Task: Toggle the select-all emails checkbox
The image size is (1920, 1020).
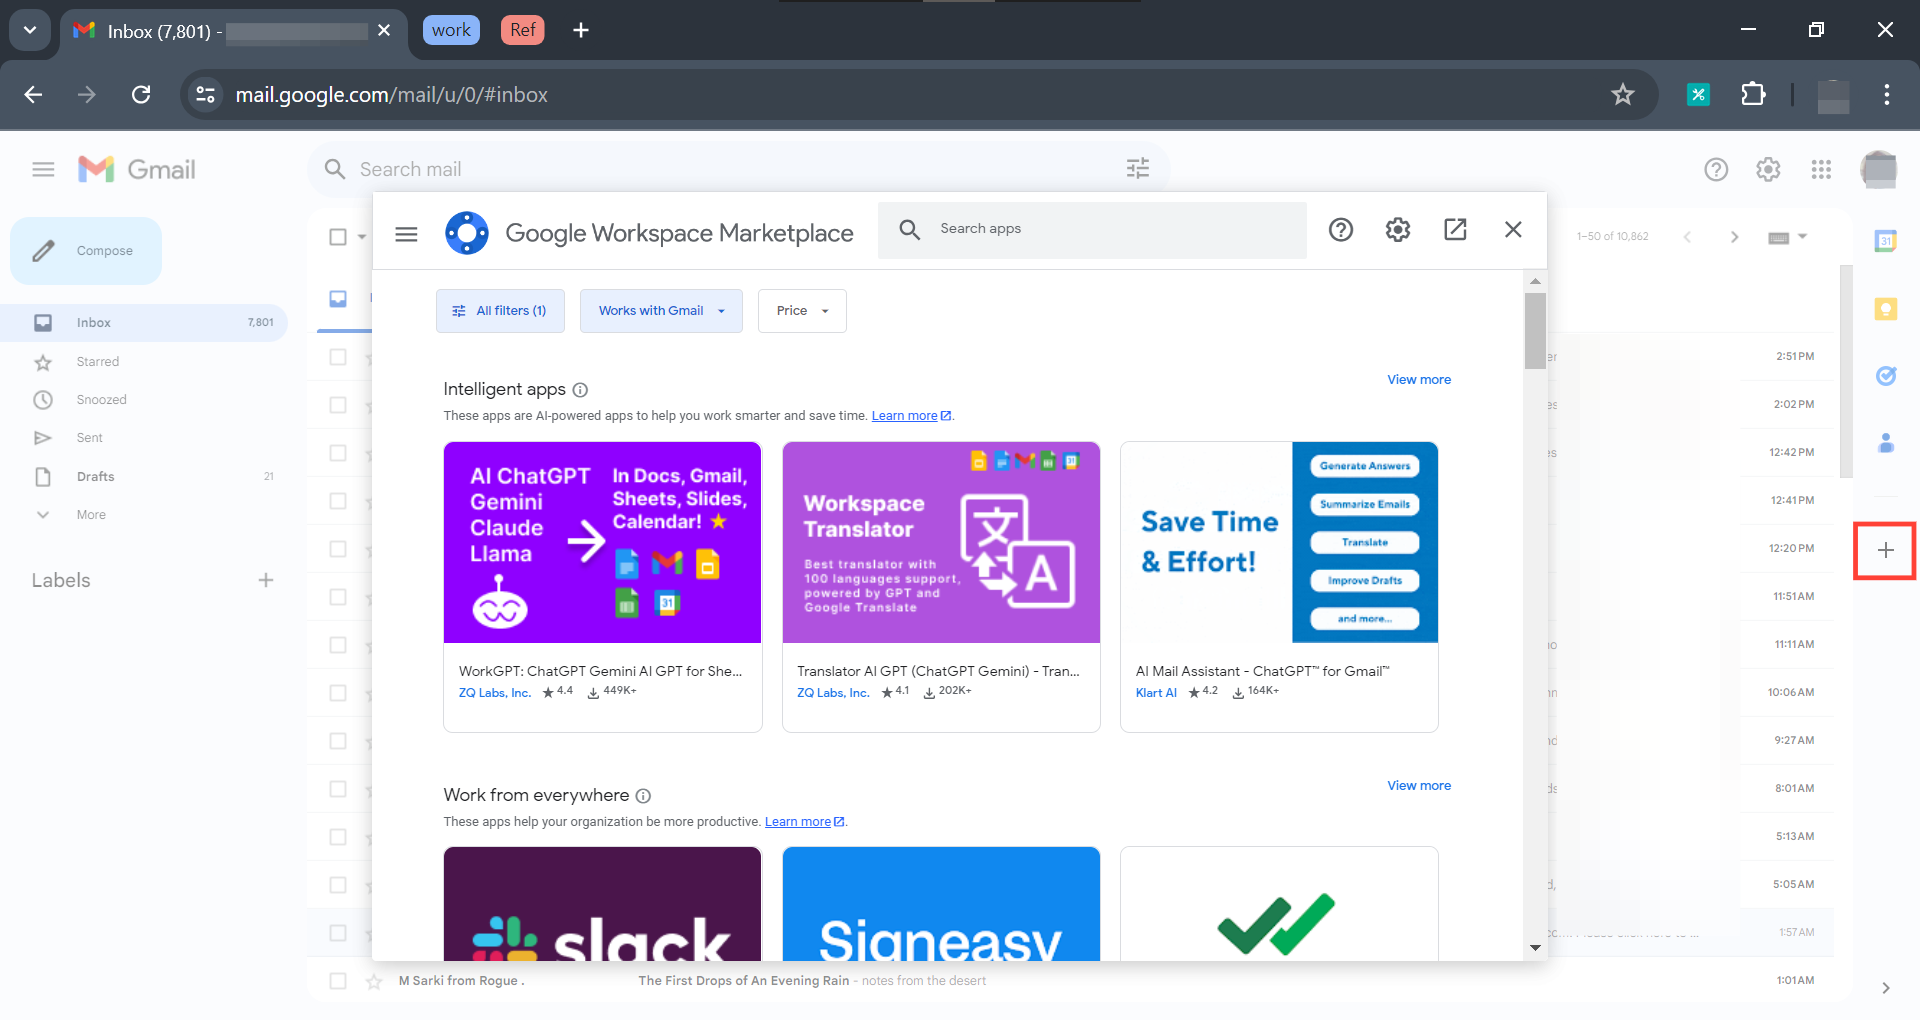Action: coord(338,237)
